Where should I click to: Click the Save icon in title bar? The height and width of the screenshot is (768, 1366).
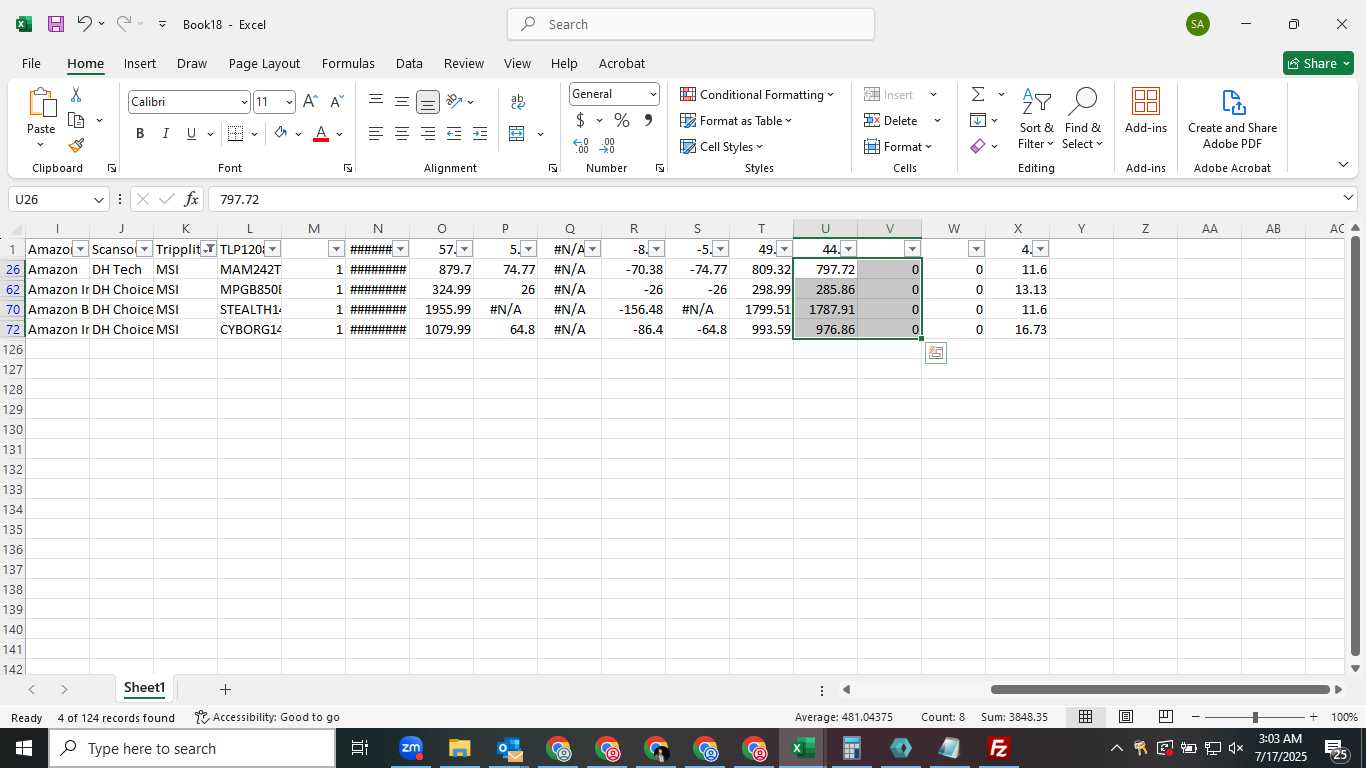click(56, 24)
